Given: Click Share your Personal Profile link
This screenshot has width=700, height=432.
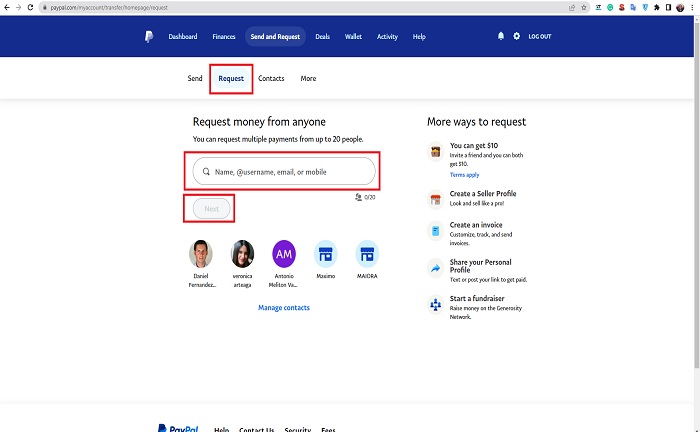Looking at the screenshot, I should point(480,266).
